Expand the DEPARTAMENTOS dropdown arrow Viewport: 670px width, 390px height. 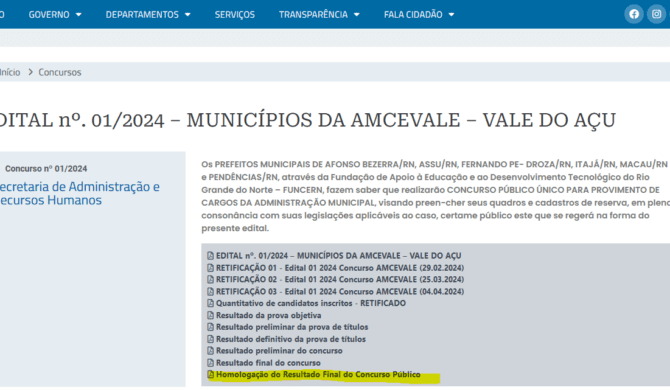[x=188, y=15]
